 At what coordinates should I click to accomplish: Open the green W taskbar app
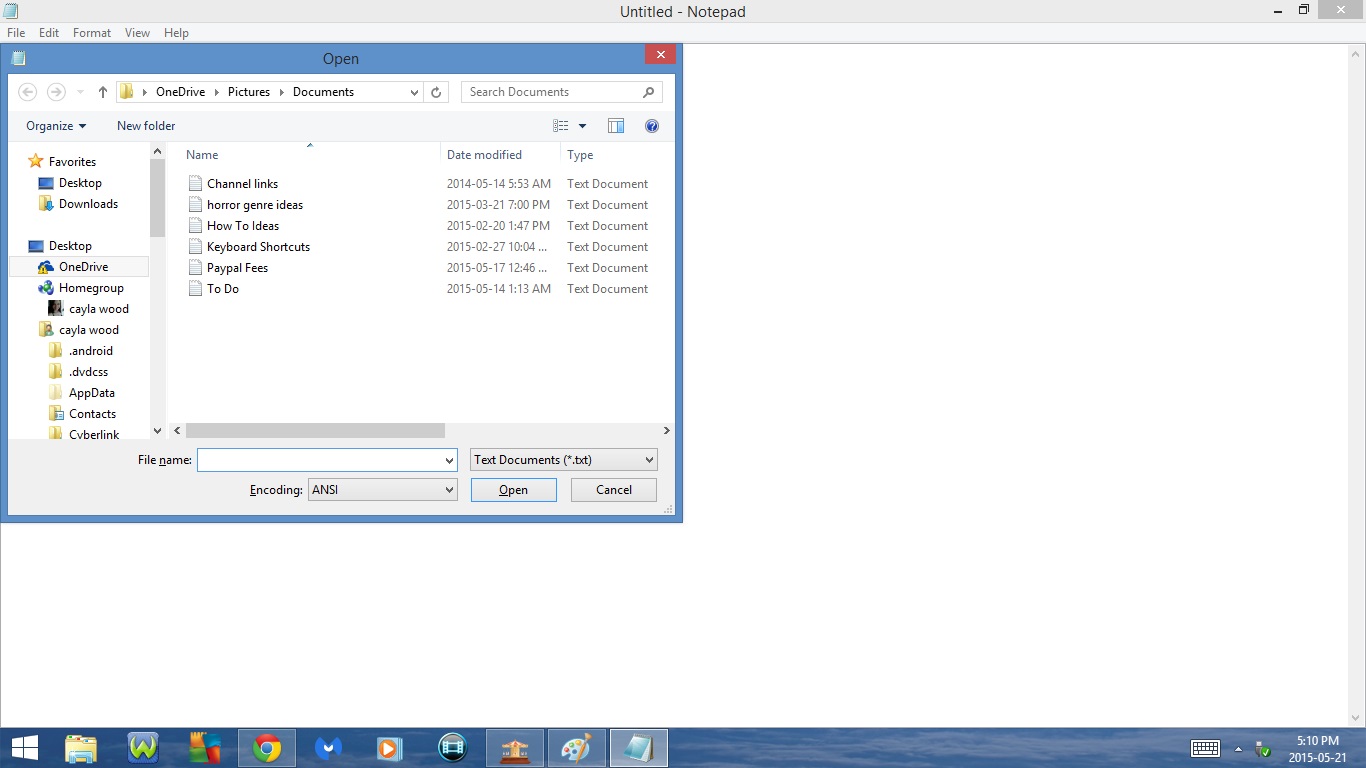(x=143, y=748)
